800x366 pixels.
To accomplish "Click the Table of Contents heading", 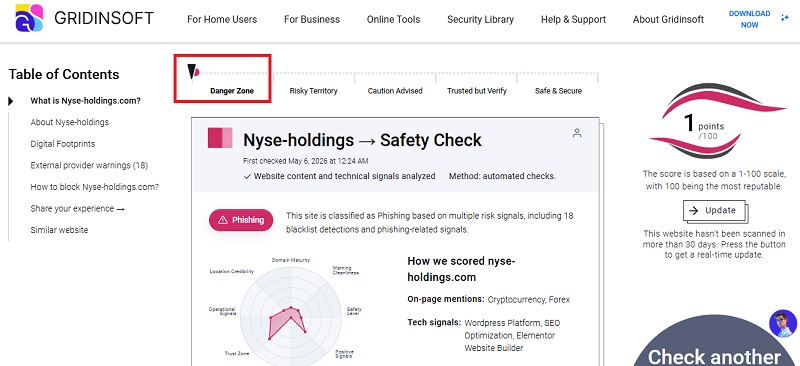I will coord(64,75).
